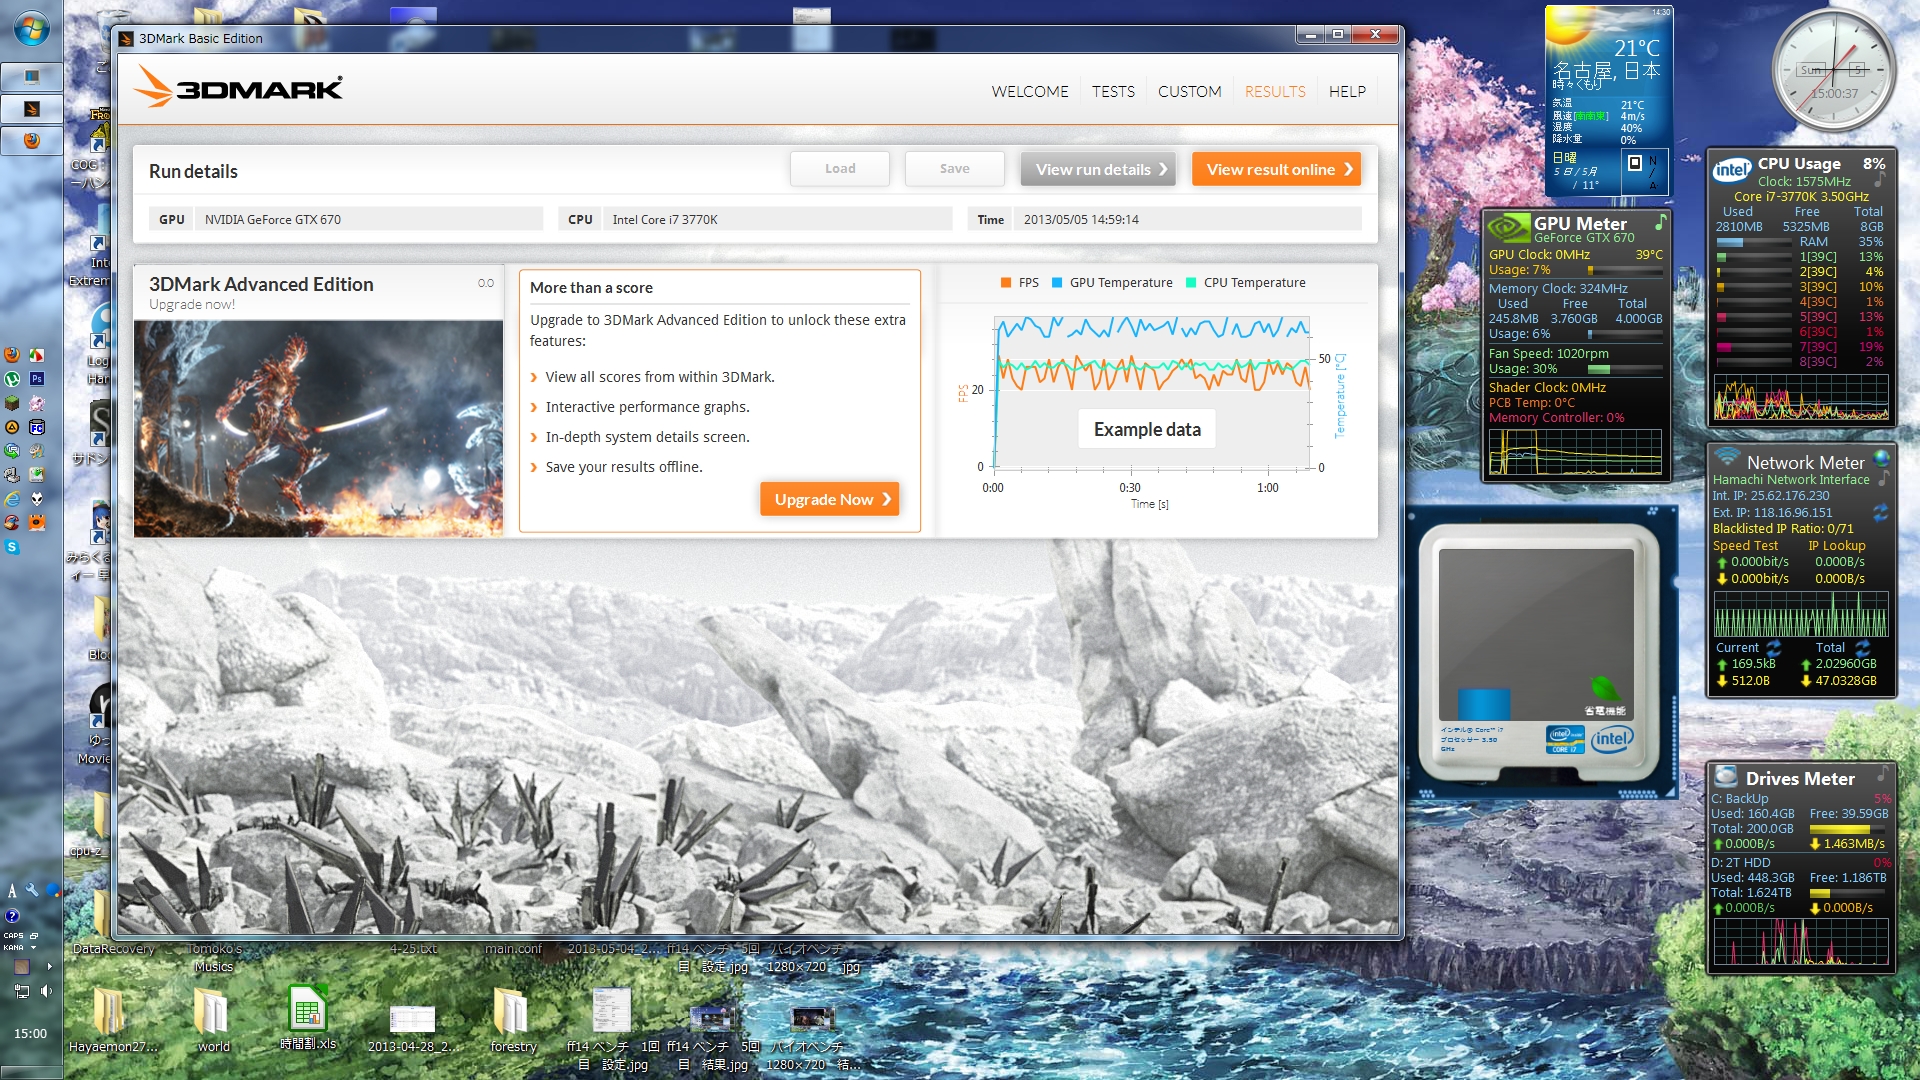The image size is (1920, 1080).
Task: Refresh external IP in Network Meter
Action: pyautogui.click(x=1881, y=512)
